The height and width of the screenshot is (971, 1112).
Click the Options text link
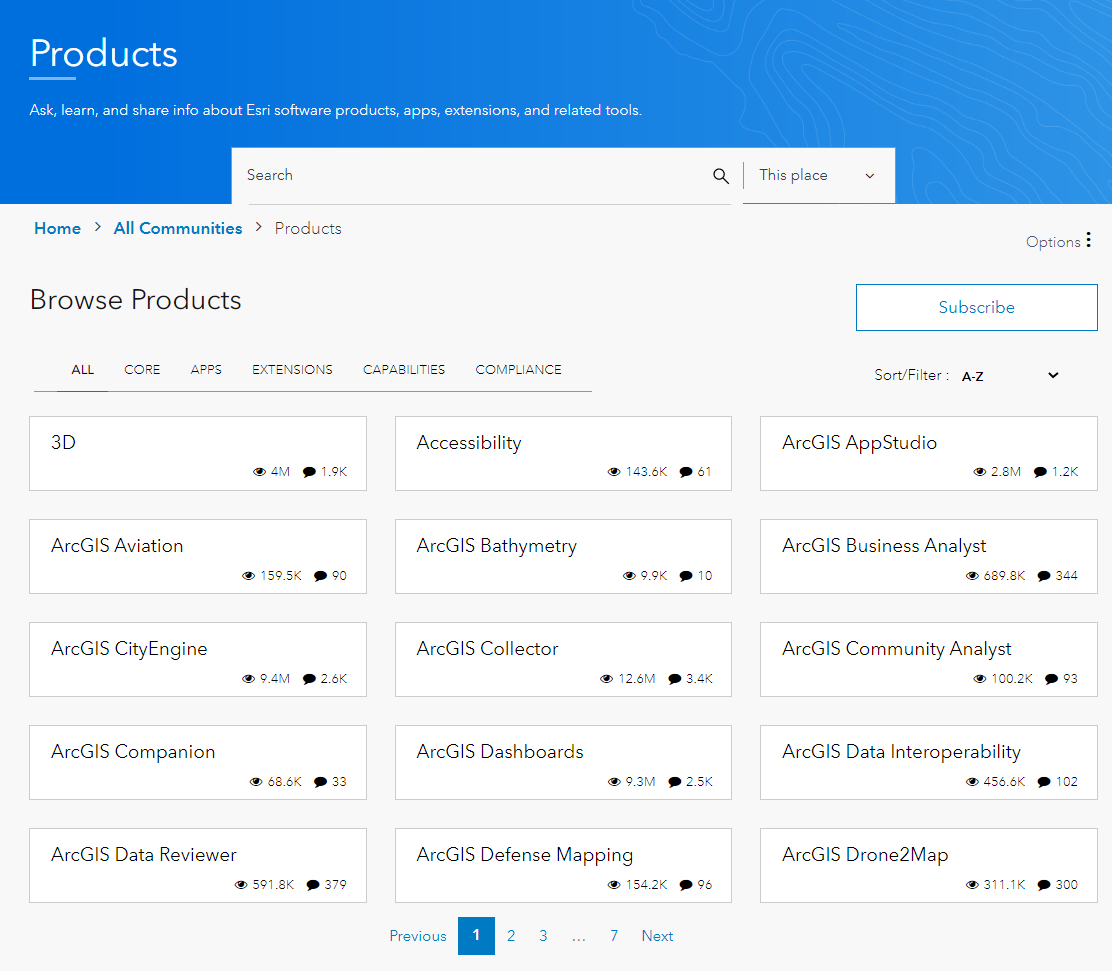1053,242
